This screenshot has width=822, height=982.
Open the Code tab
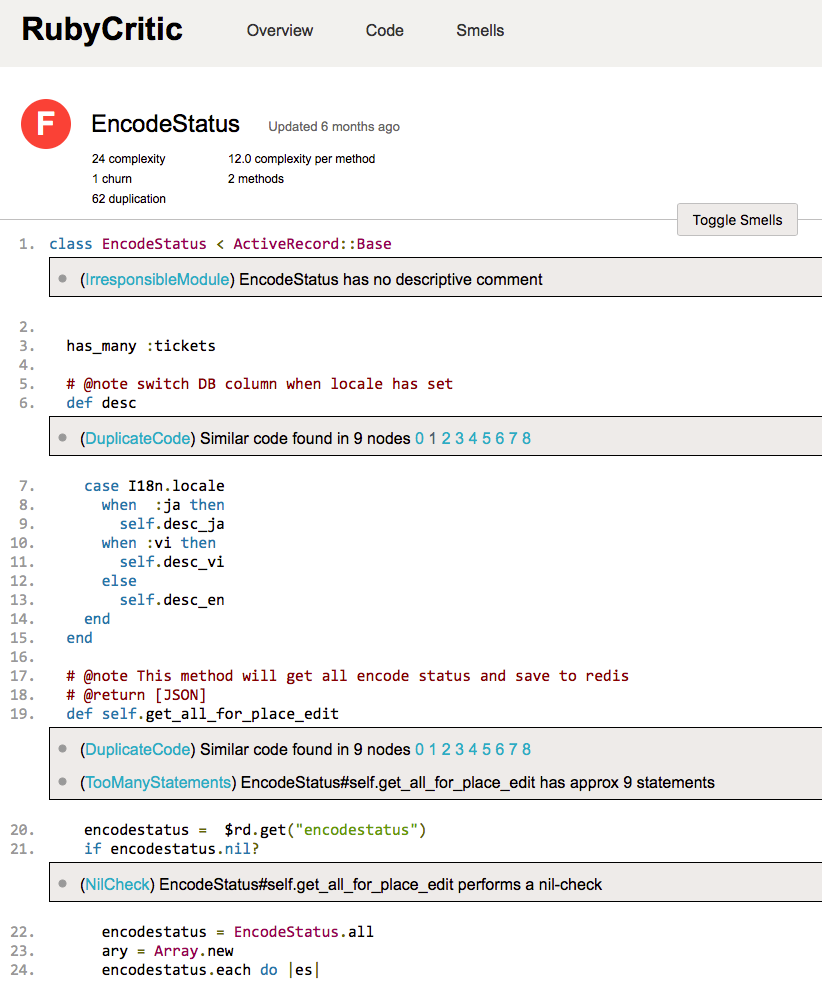point(384,31)
